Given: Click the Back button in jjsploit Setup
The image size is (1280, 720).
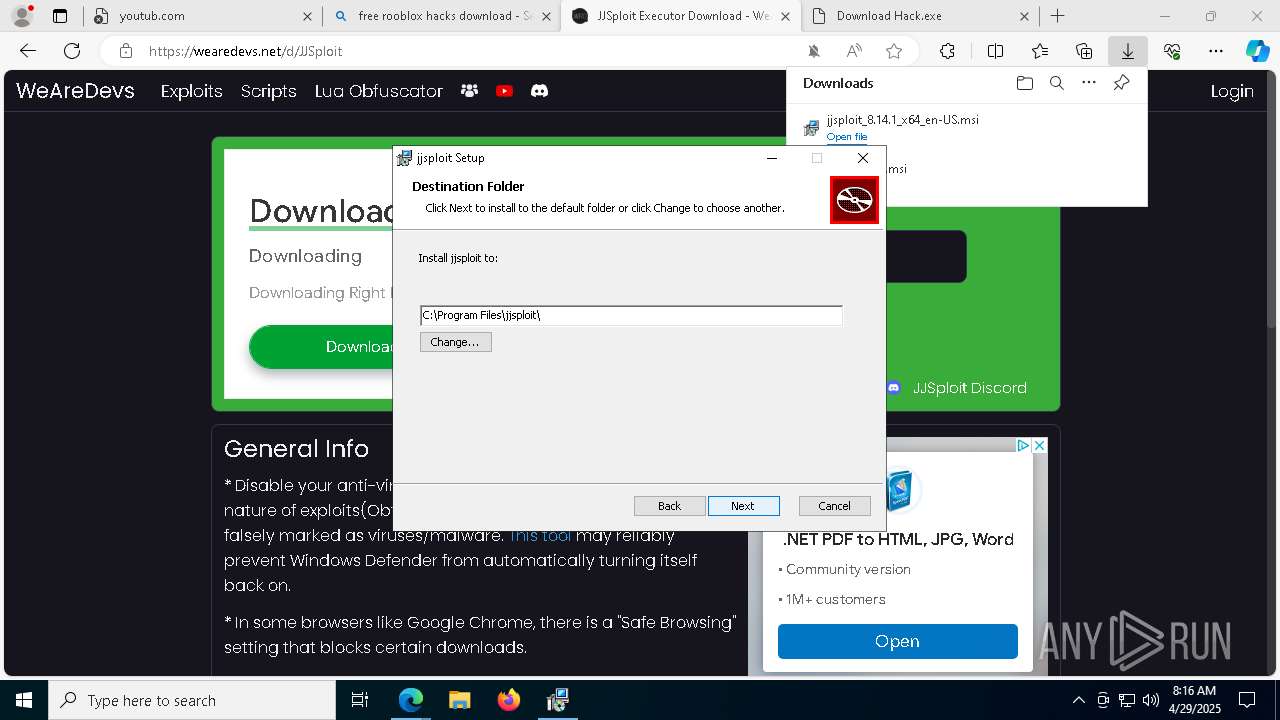Looking at the screenshot, I should 669,506.
